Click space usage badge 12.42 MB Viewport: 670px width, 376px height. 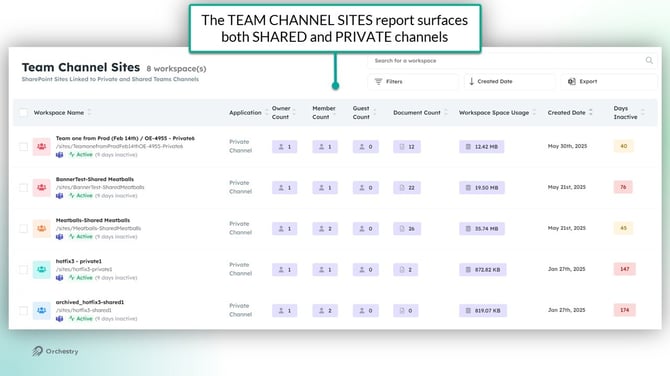coord(482,147)
